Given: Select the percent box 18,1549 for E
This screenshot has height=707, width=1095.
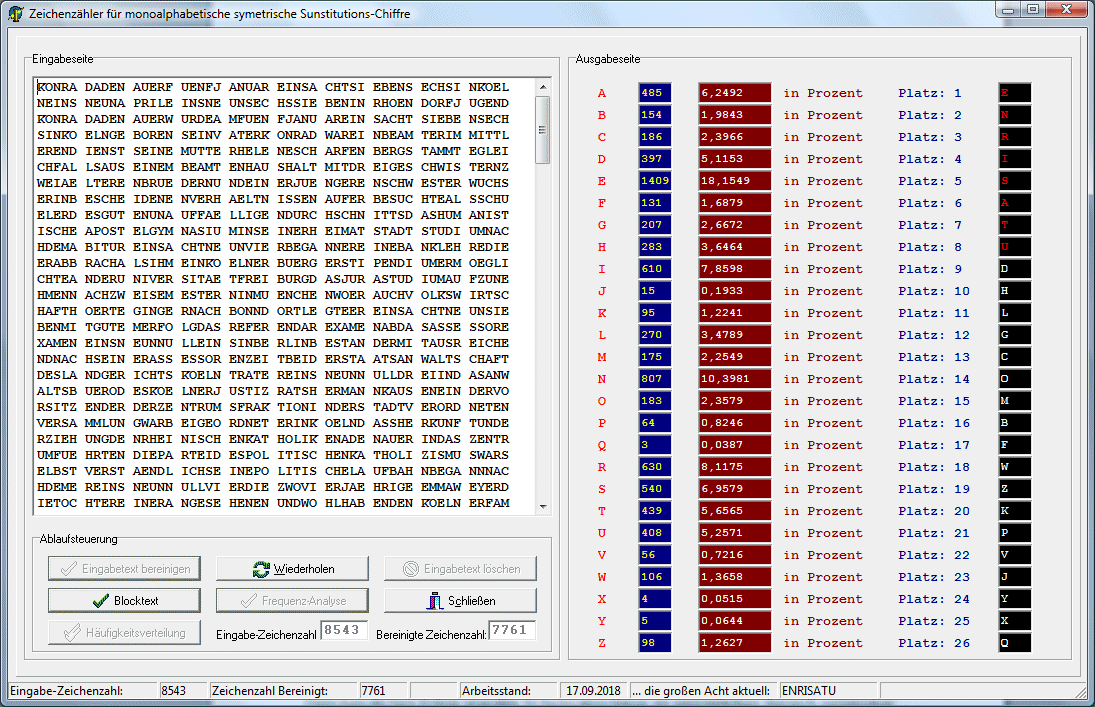Looking at the screenshot, I should [735, 181].
